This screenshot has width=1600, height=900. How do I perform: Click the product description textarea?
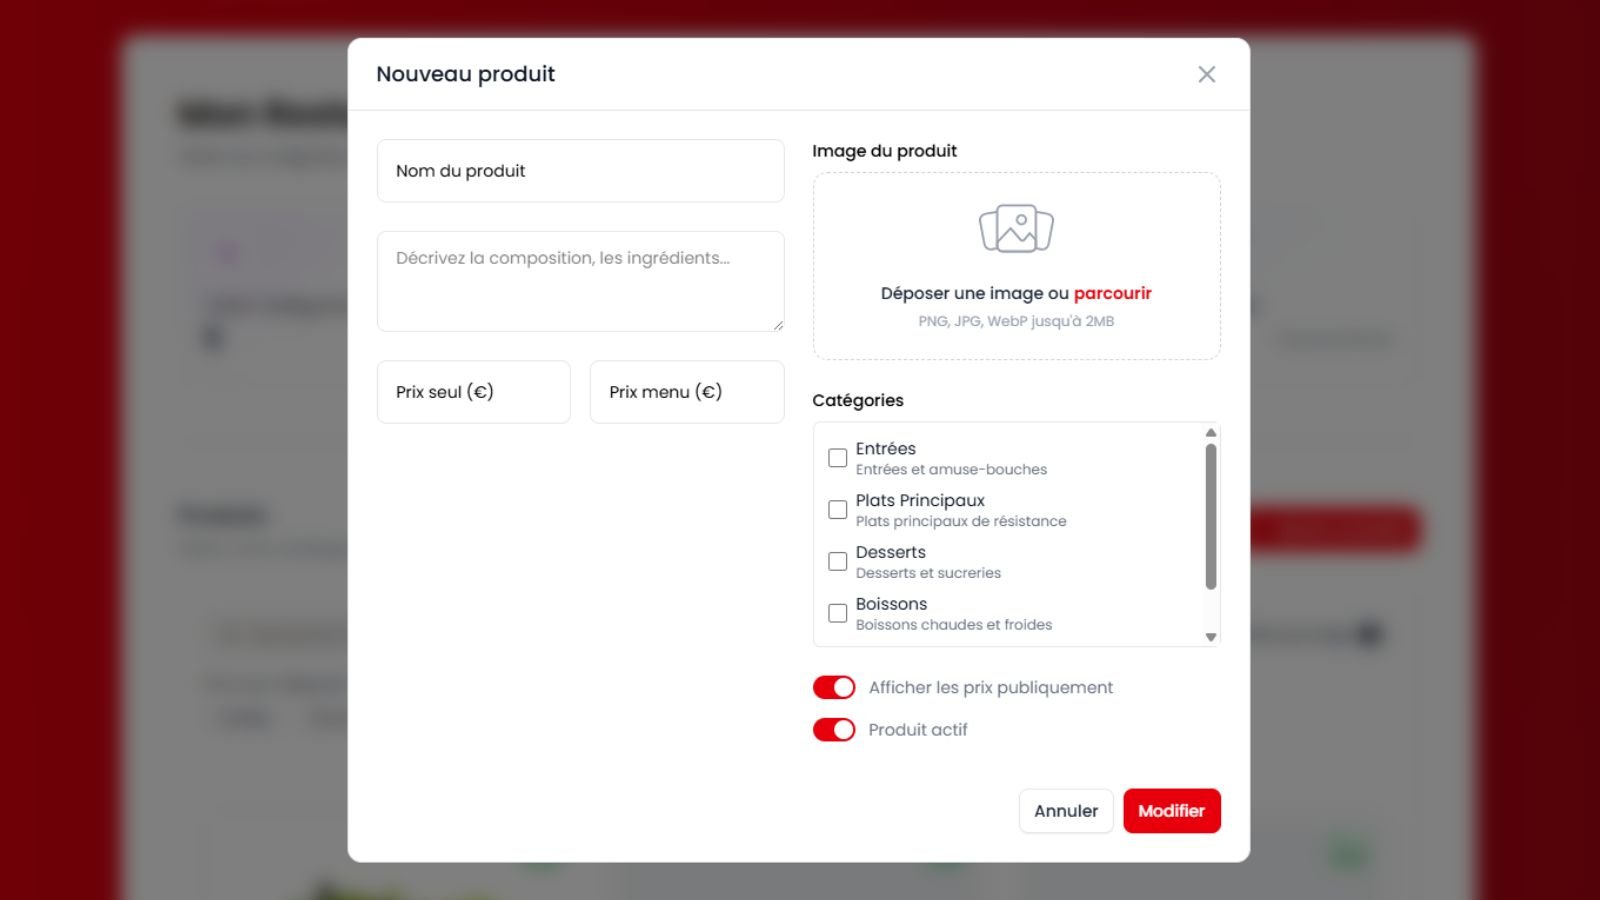click(x=580, y=281)
